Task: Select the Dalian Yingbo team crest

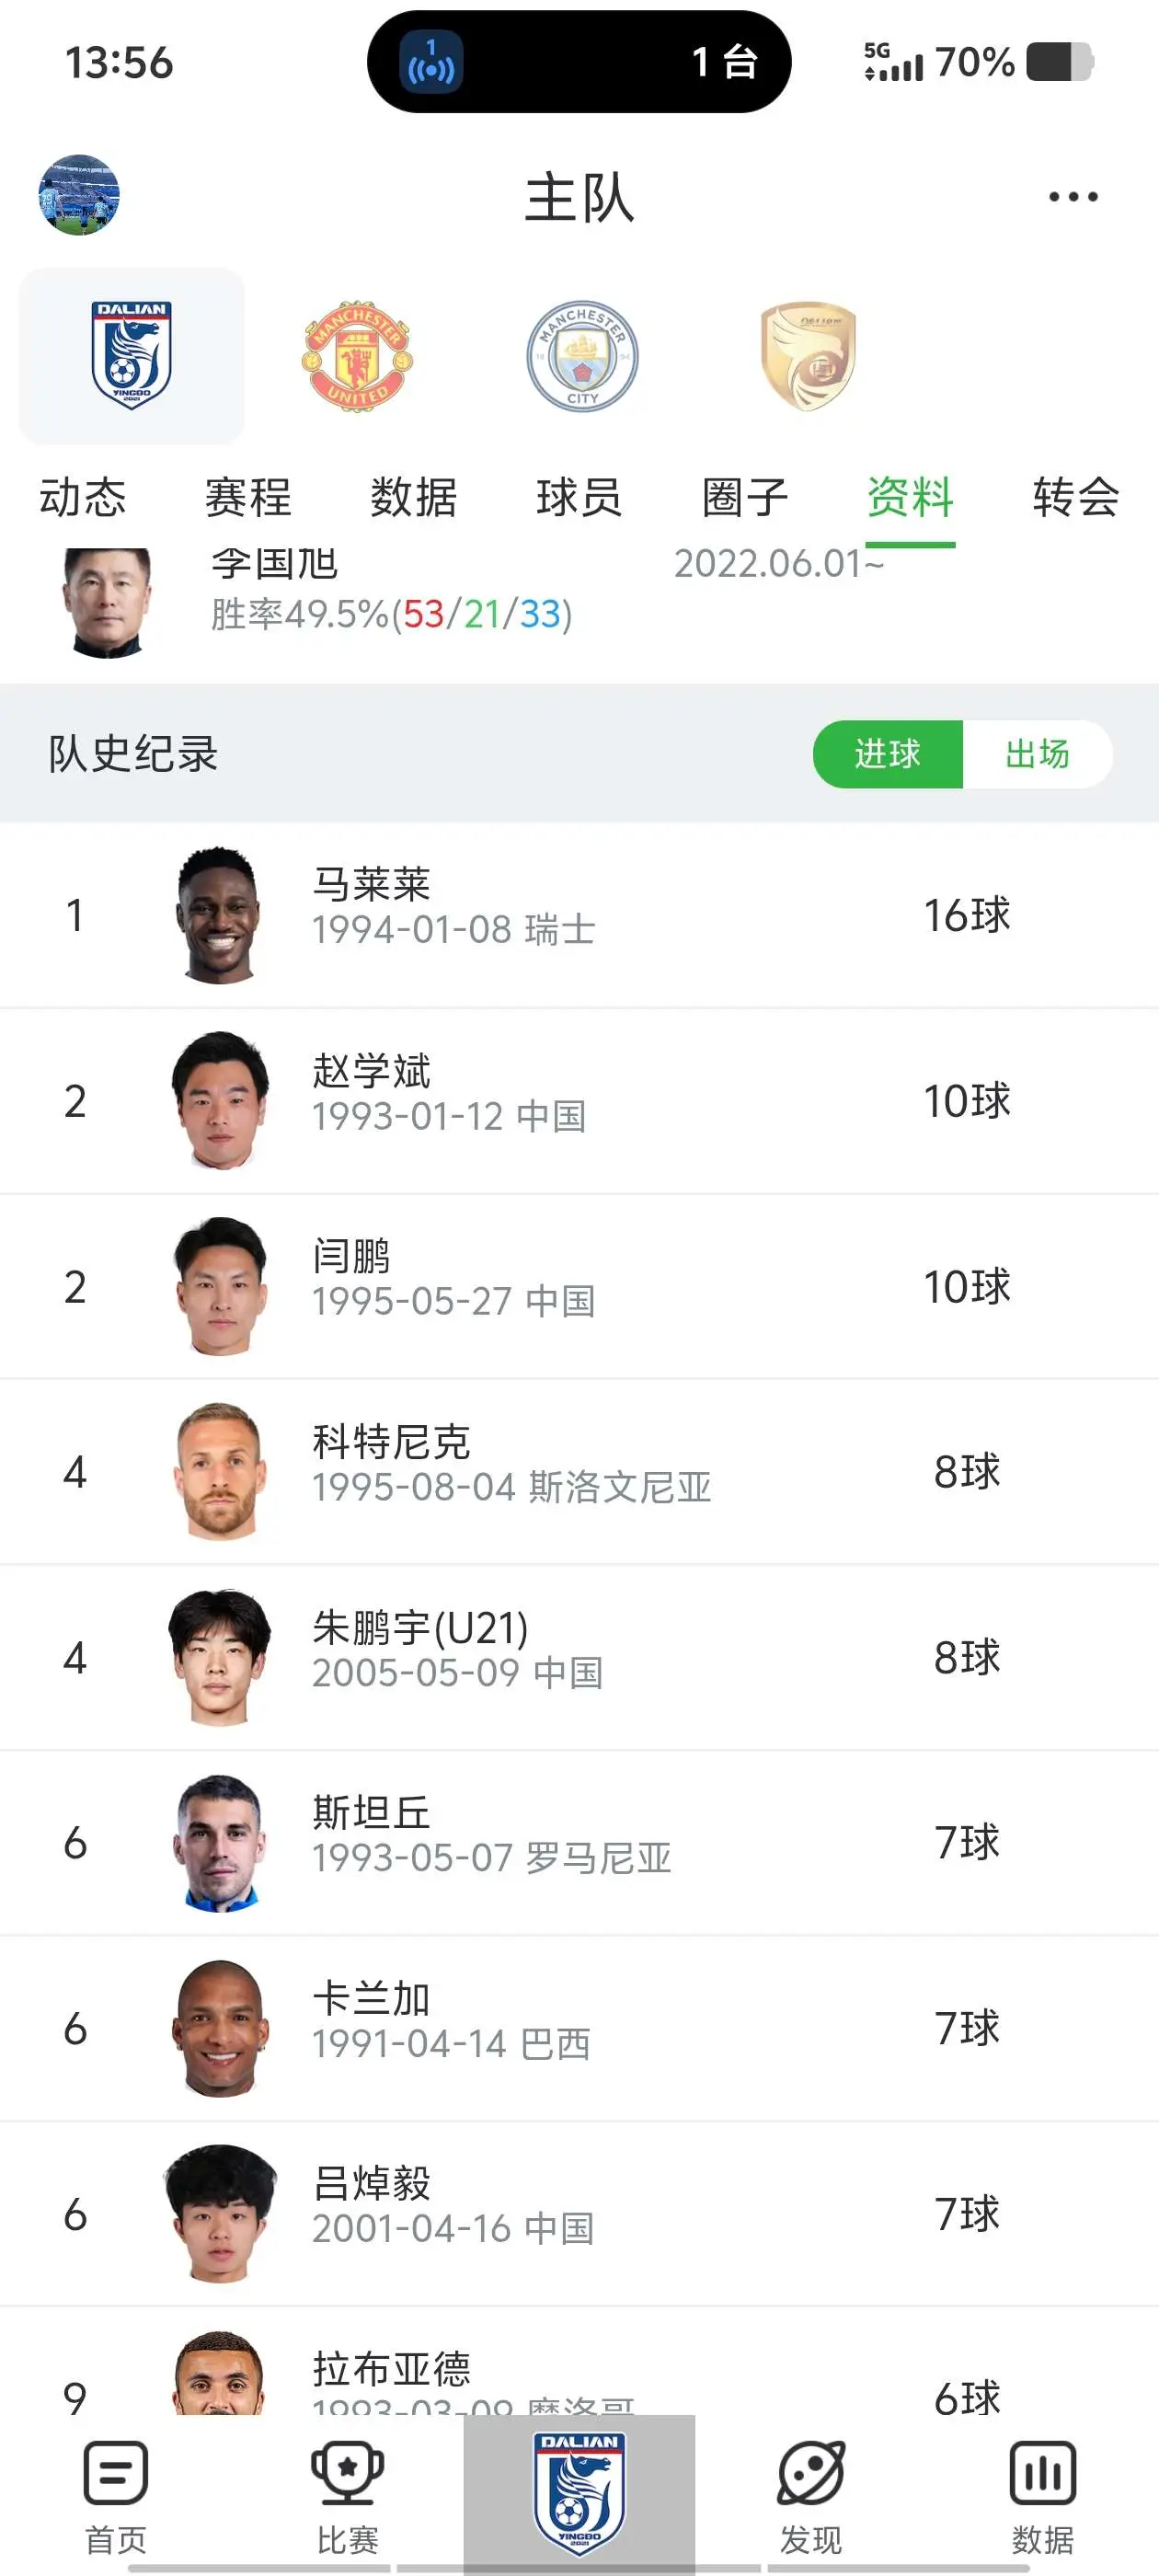Action: click(x=132, y=356)
